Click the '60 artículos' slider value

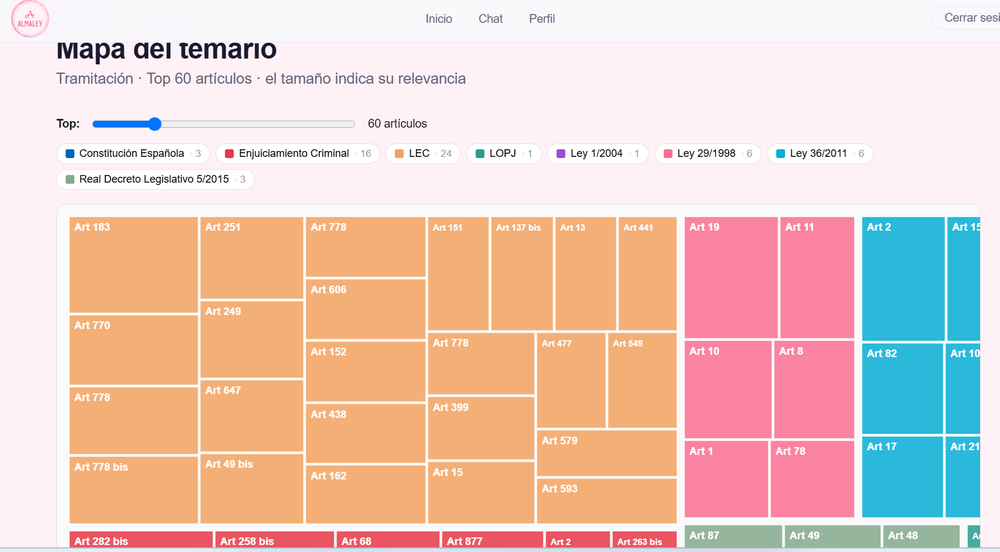[397, 124]
